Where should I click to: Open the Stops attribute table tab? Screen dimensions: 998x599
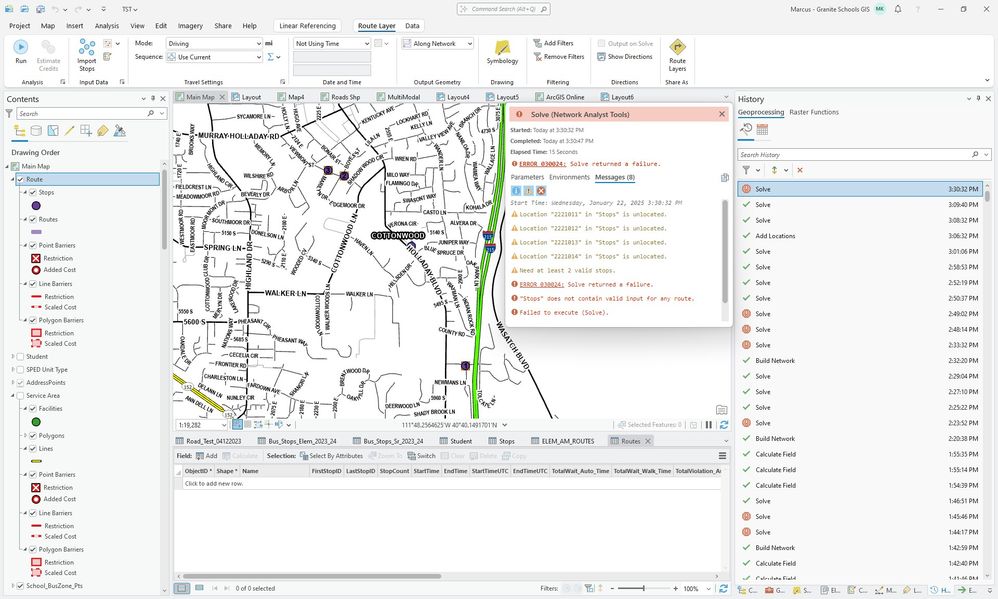pos(502,440)
